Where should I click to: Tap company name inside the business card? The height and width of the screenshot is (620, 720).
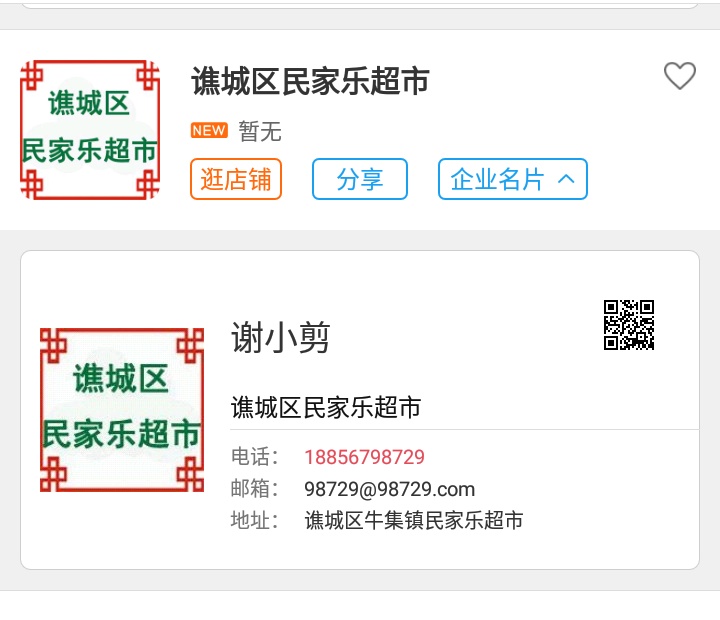coord(326,407)
